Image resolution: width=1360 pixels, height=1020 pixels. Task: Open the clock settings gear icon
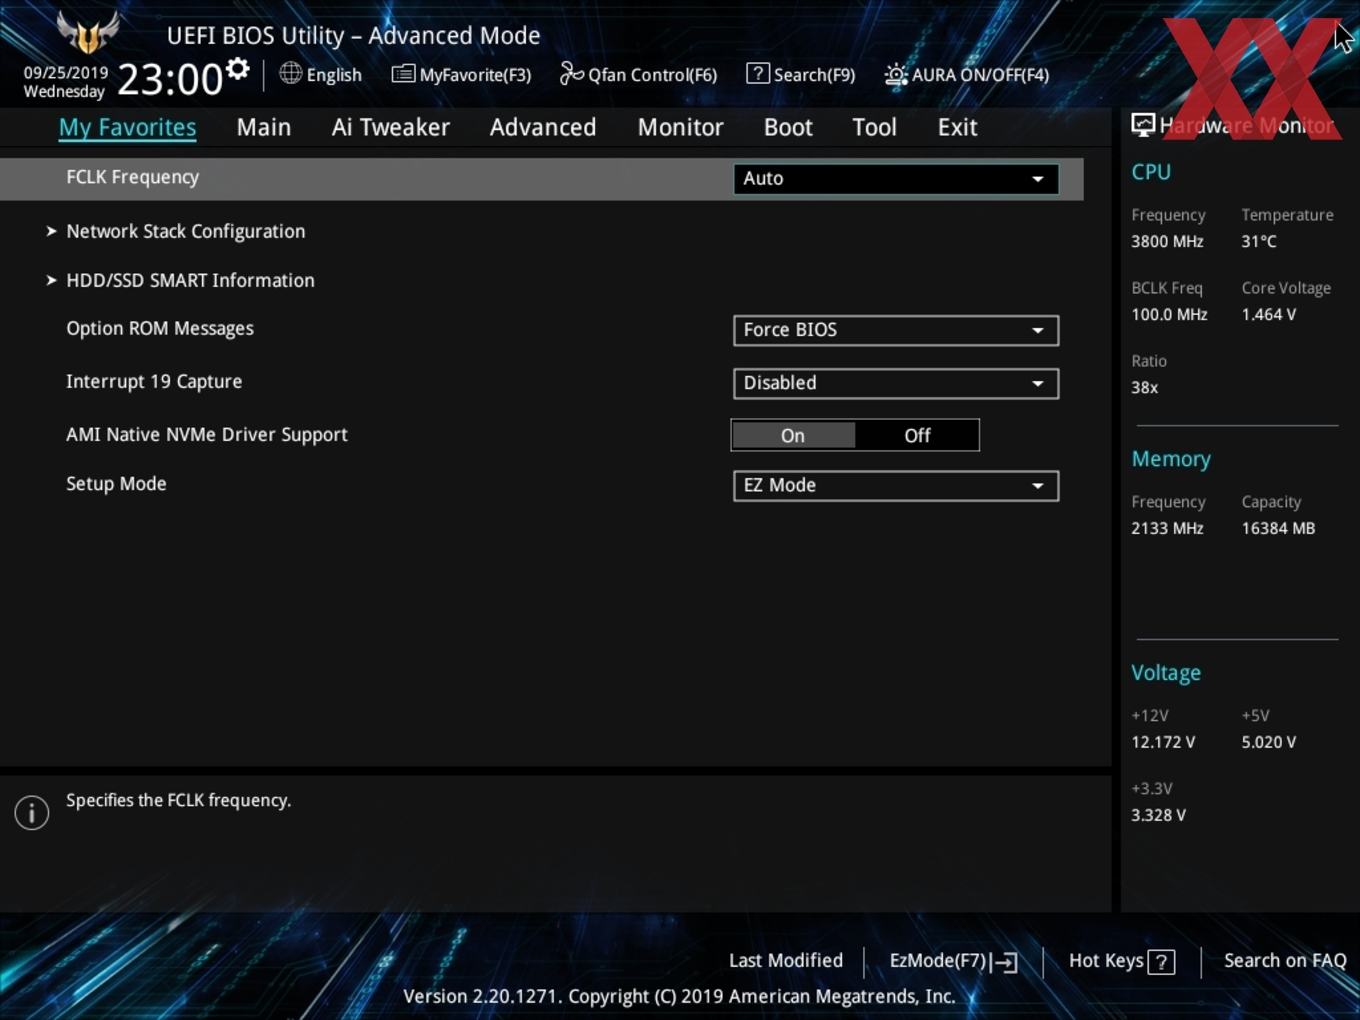[237, 69]
